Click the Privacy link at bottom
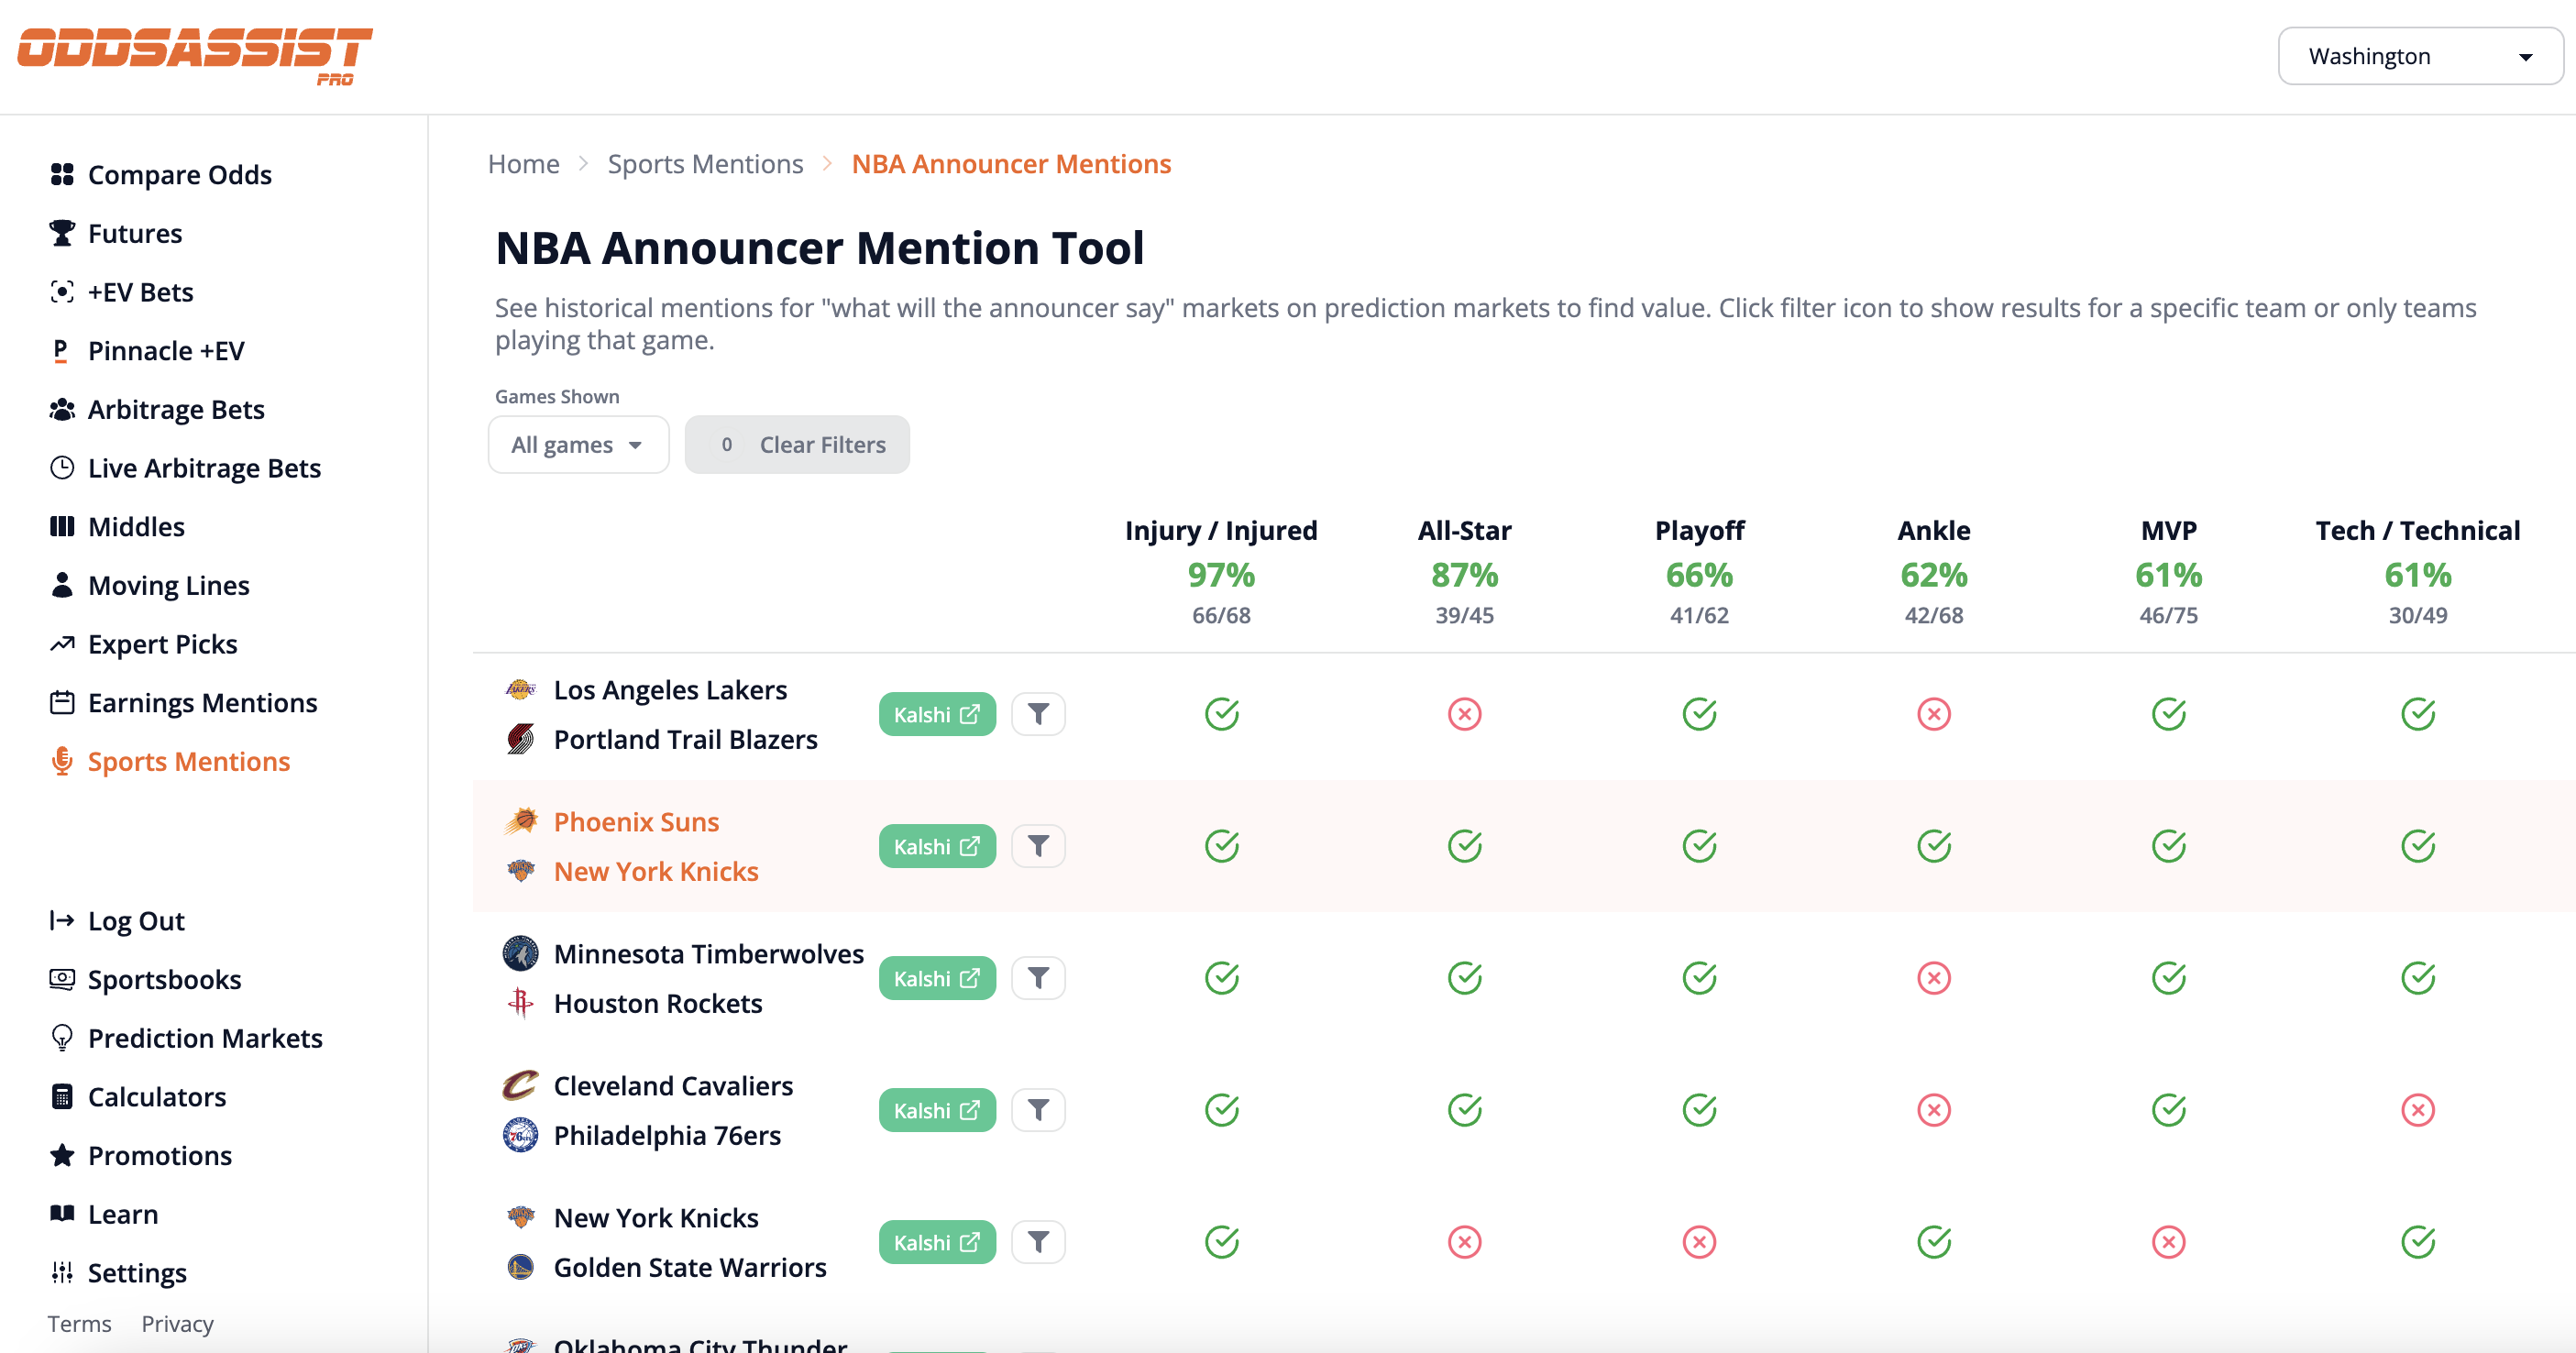This screenshot has width=2576, height=1353. tap(176, 1322)
